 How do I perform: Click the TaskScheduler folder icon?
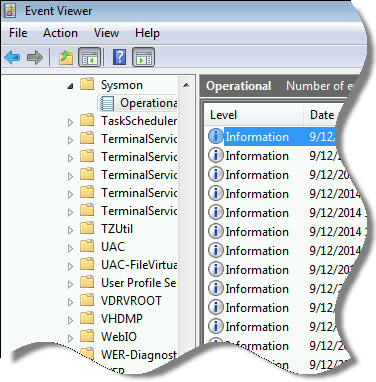click(x=87, y=120)
